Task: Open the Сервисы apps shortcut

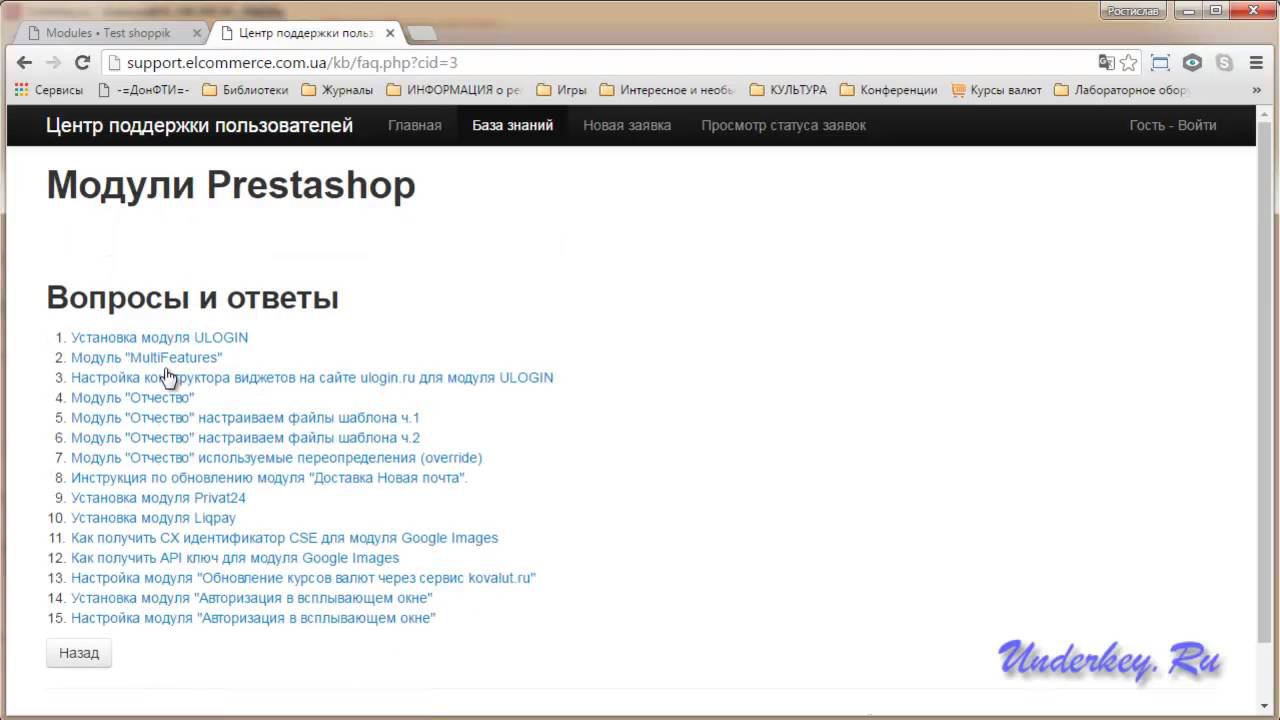Action: (x=49, y=90)
